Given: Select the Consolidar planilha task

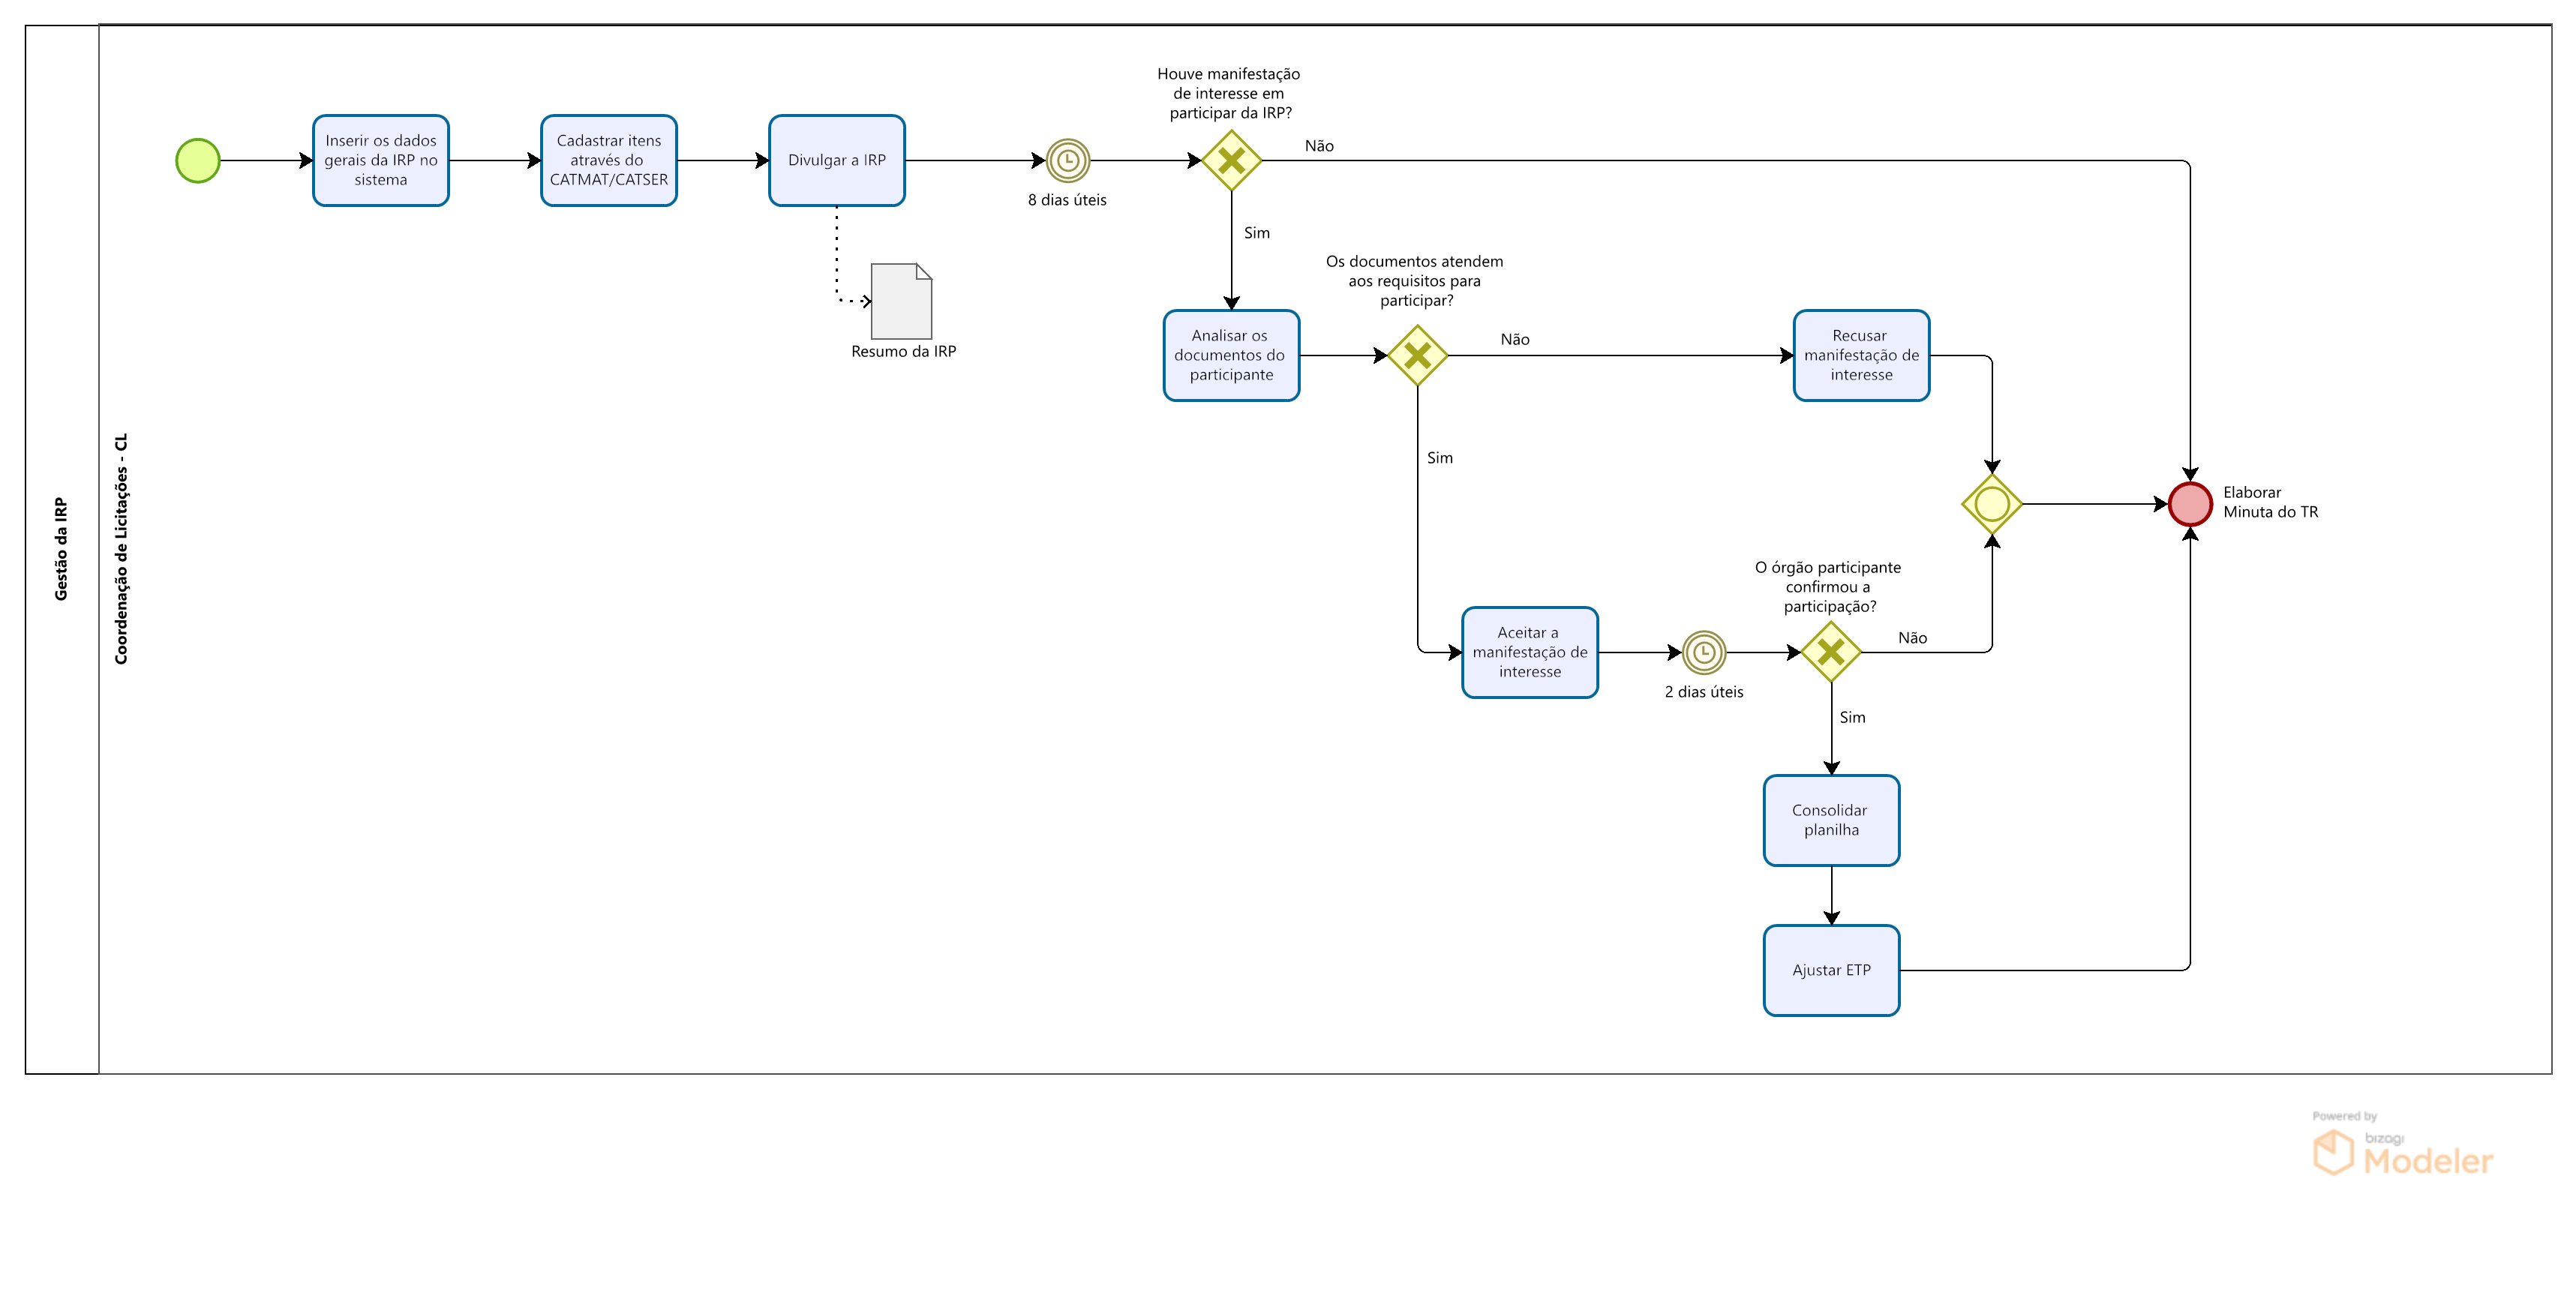Looking at the screenshot, I should [1831, 821].
